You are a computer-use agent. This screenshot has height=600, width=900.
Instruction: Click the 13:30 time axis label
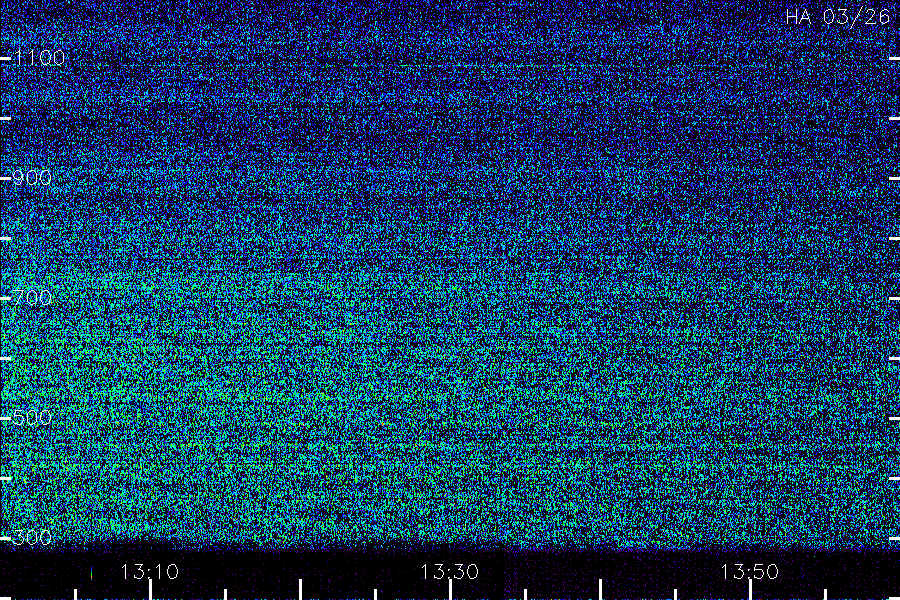click(x=450, y=572)
